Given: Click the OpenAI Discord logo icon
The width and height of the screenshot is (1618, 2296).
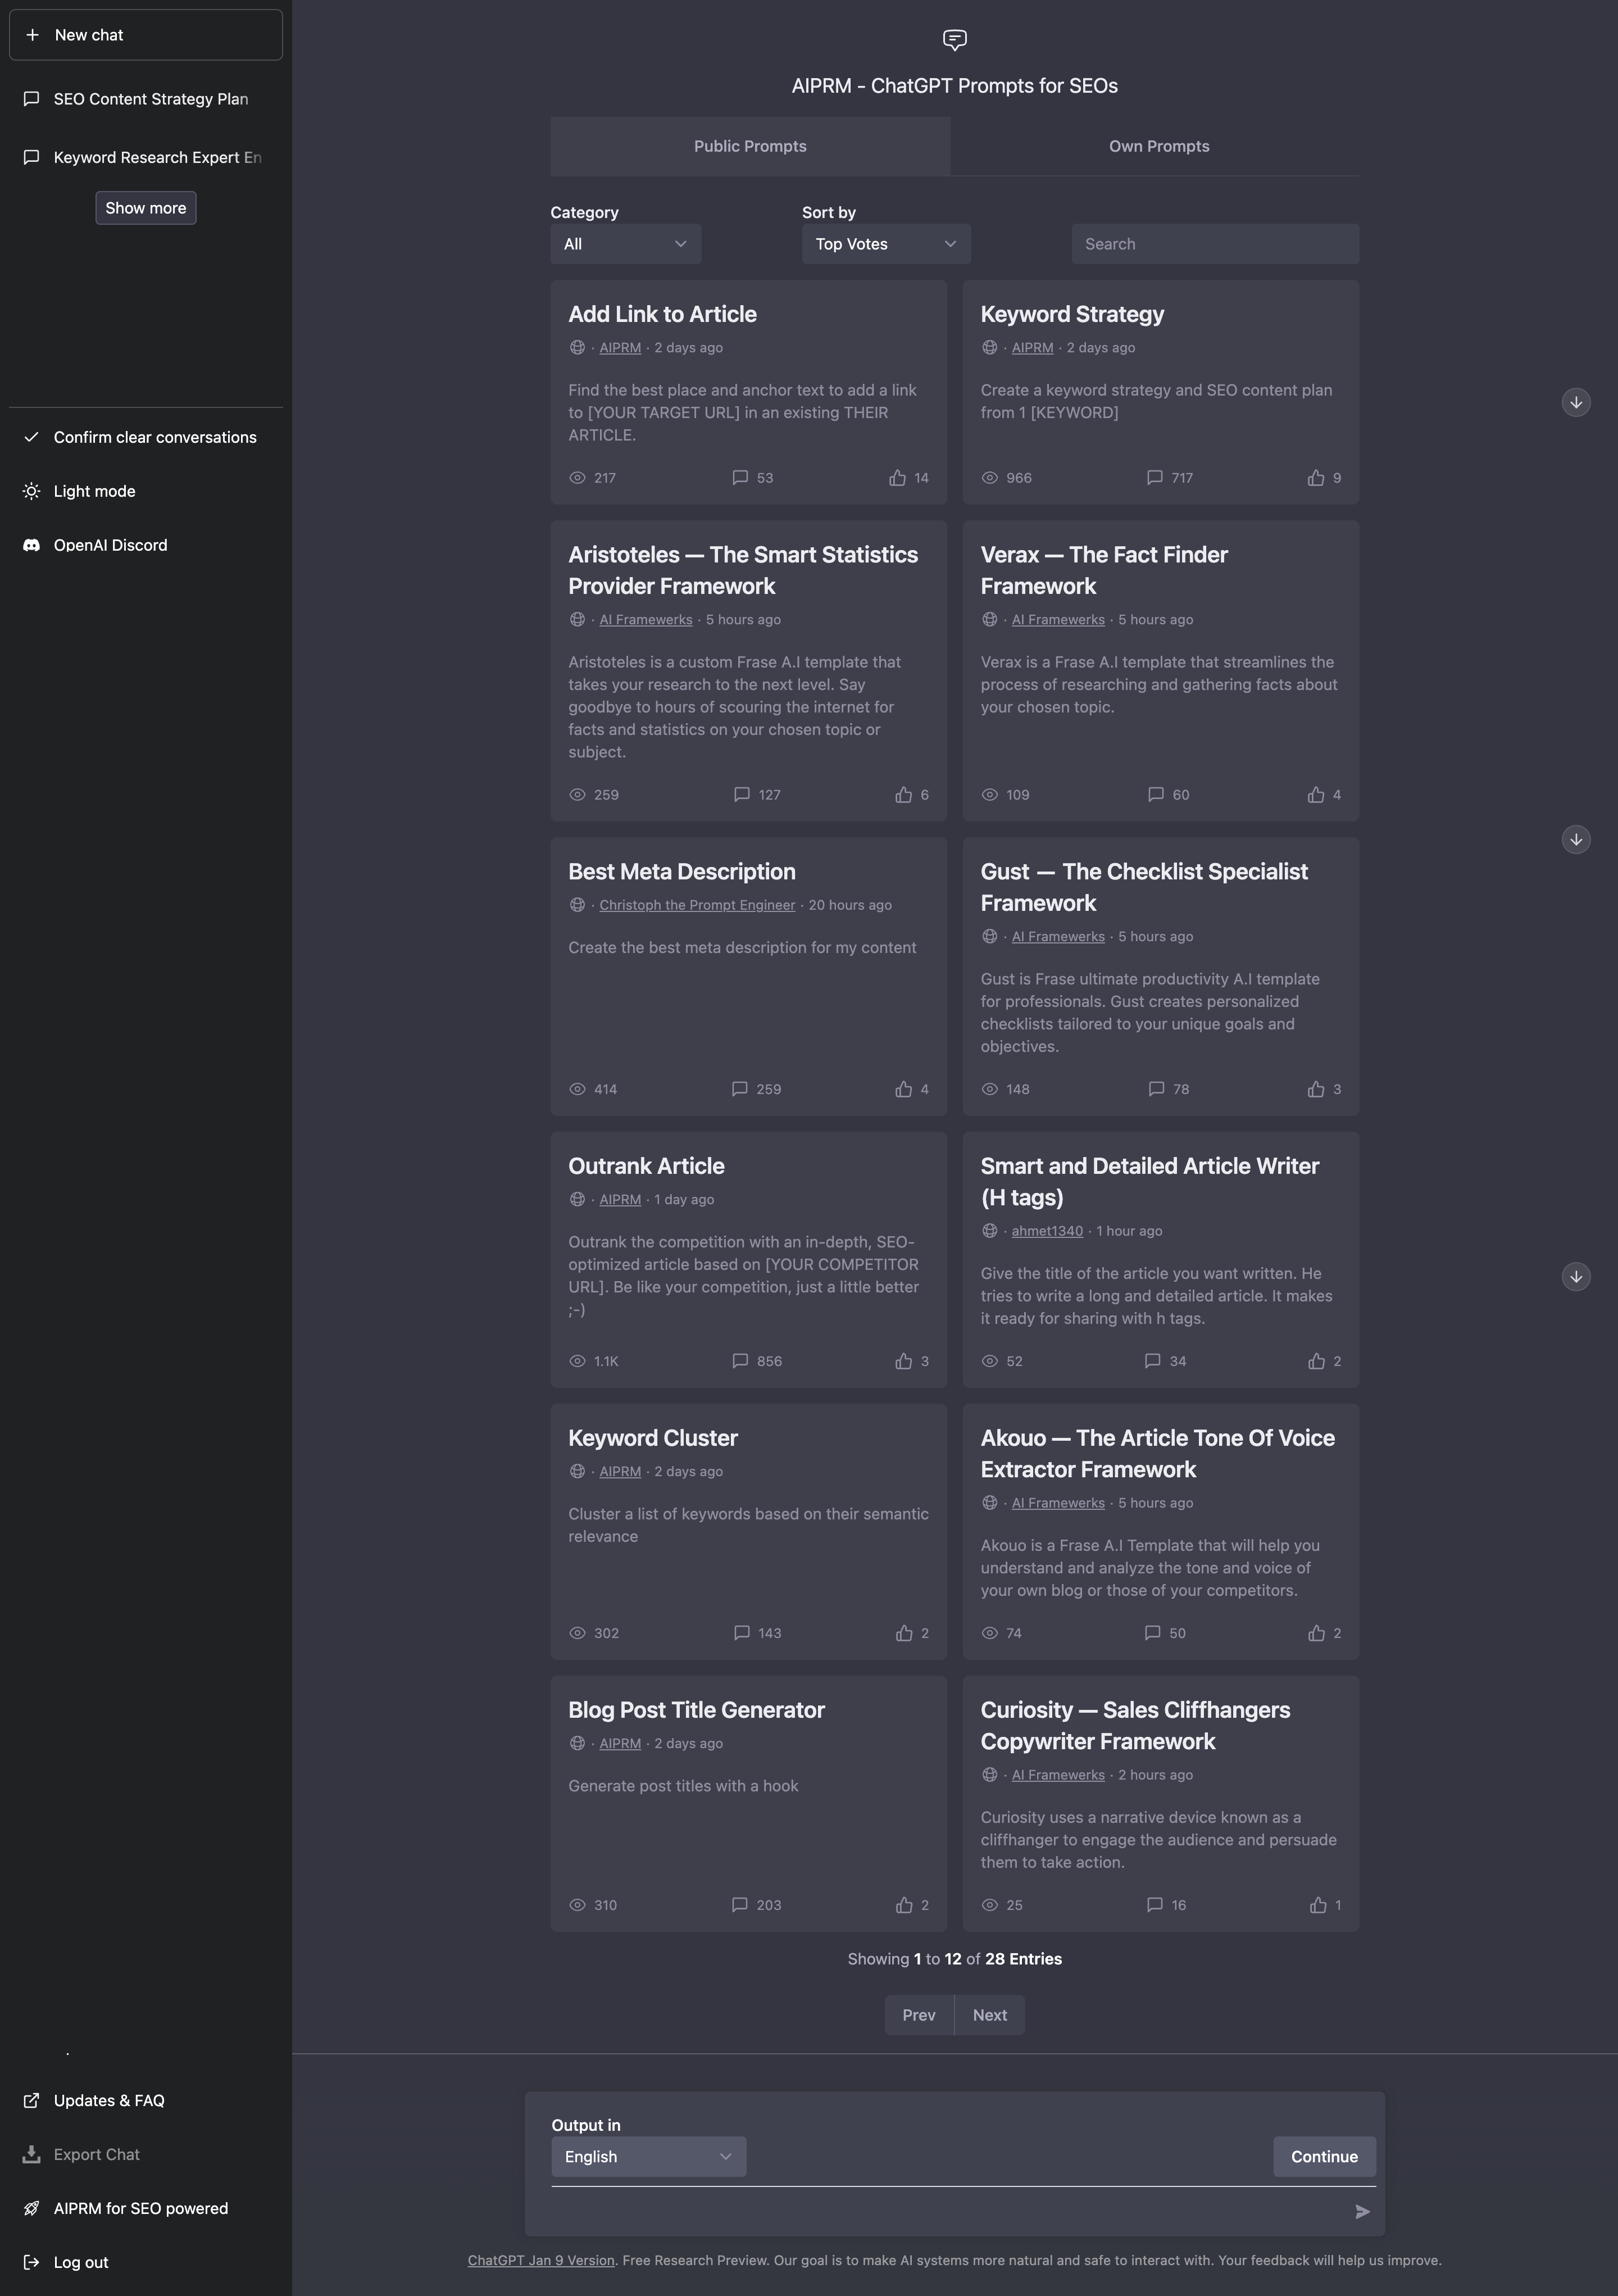Looking at the screenshot, I should pyautogui.click(x=32, y=545).
